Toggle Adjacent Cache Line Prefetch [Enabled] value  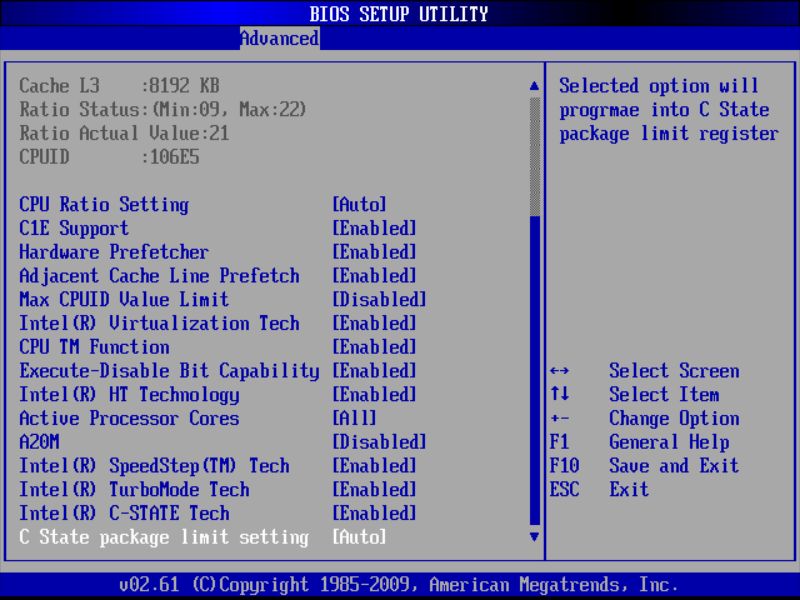(374, 276)
